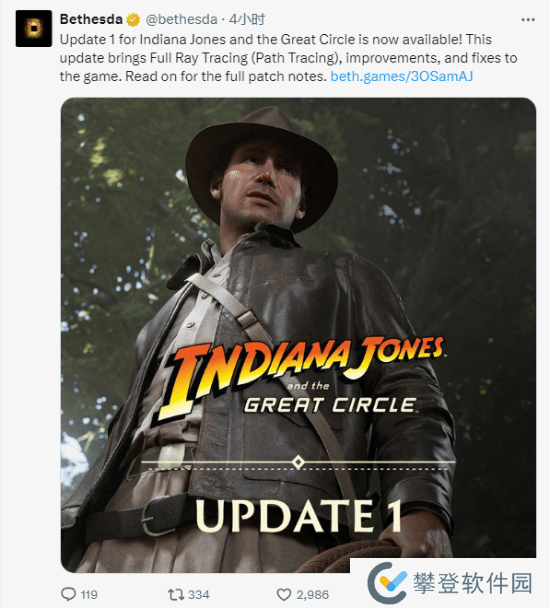Open the tweet's more options ellipsis

pos(528,19)
